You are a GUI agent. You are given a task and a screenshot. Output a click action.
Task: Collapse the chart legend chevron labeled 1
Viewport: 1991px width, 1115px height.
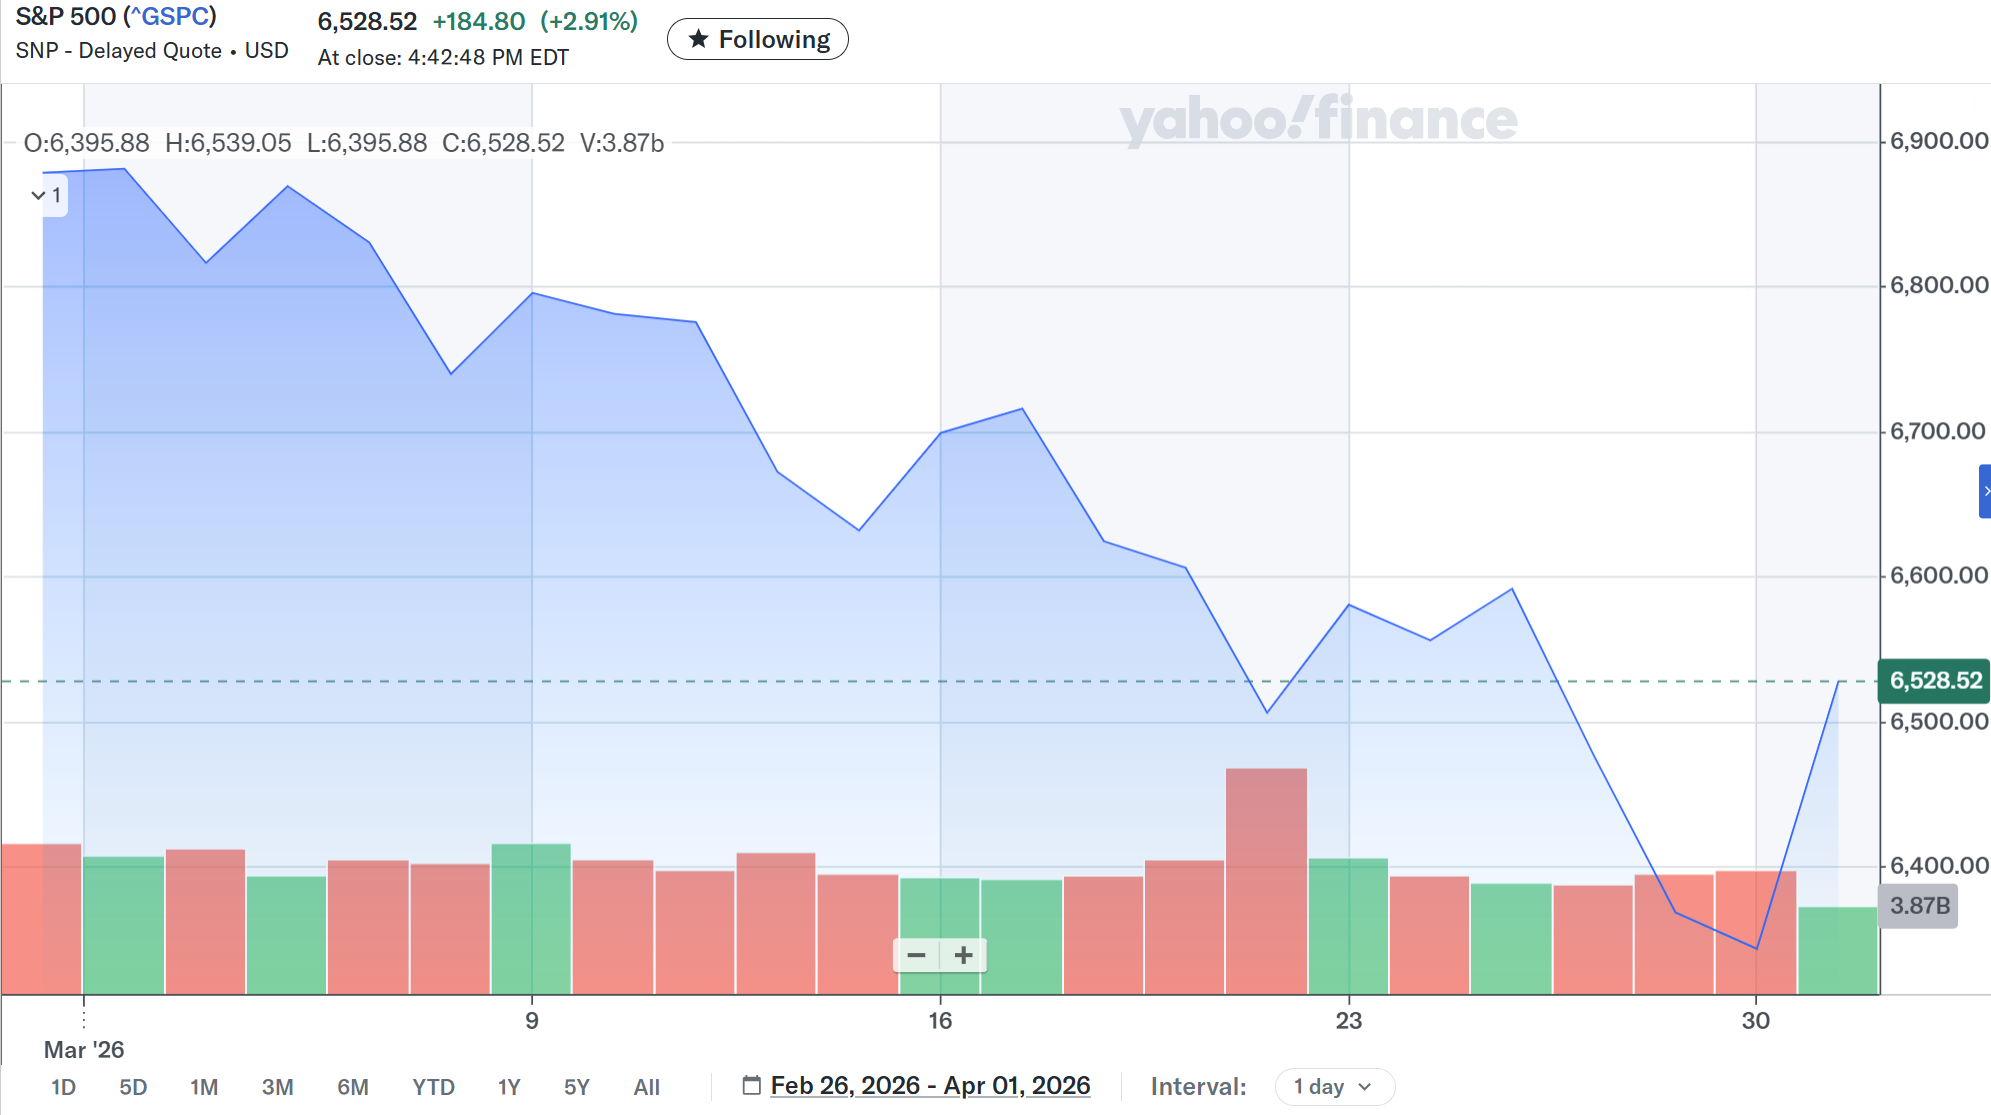[39, 195]
